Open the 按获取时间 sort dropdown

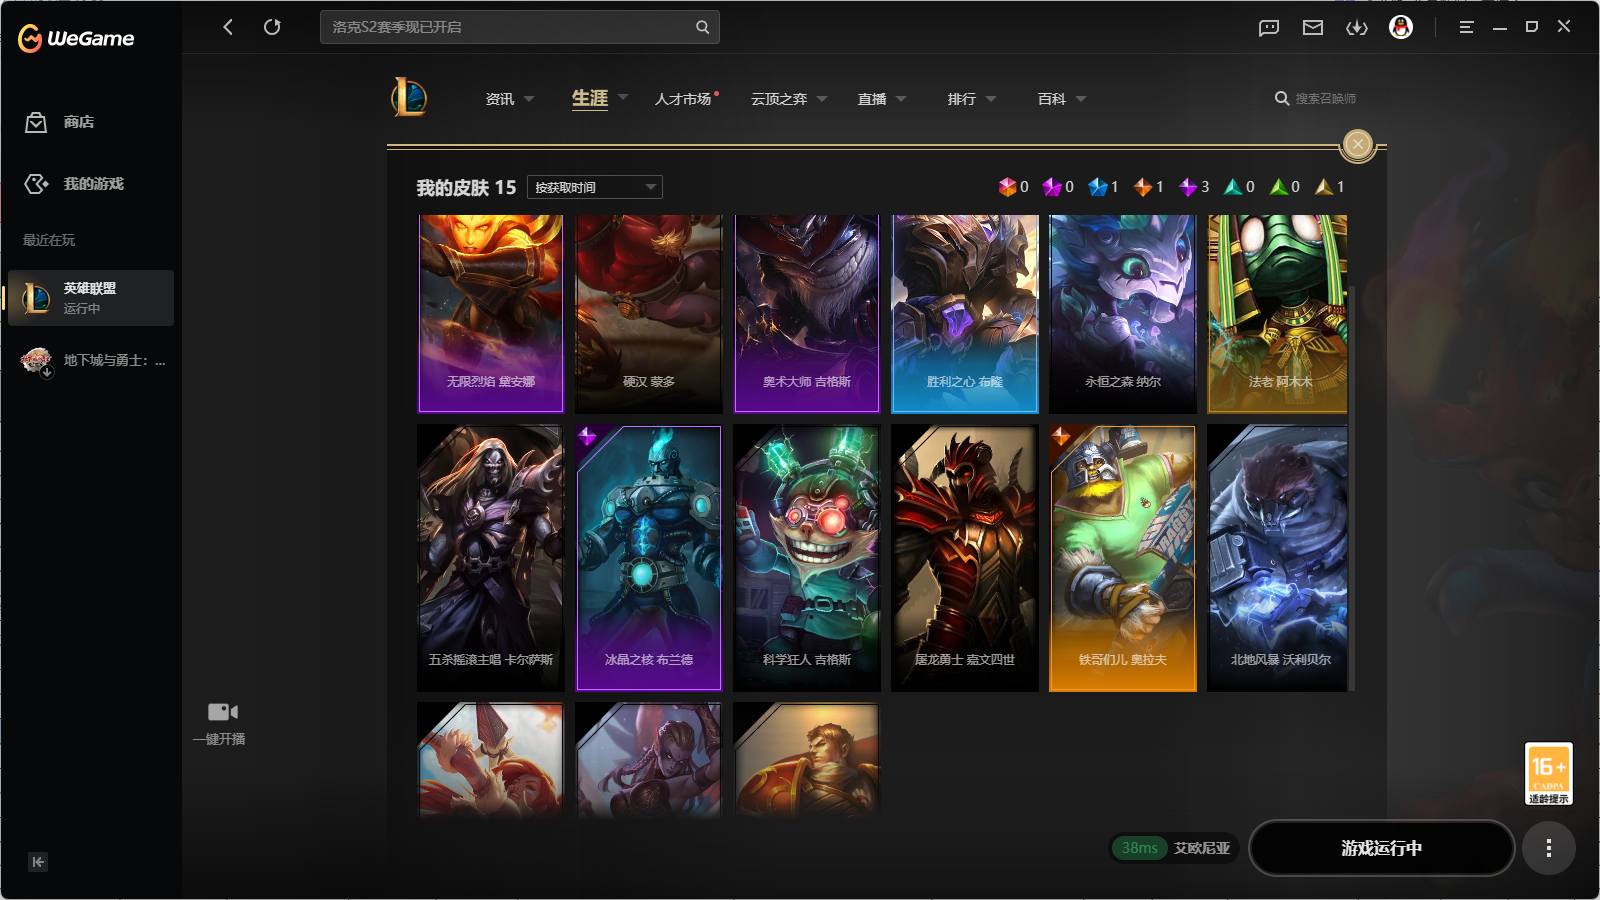(595, 187)
